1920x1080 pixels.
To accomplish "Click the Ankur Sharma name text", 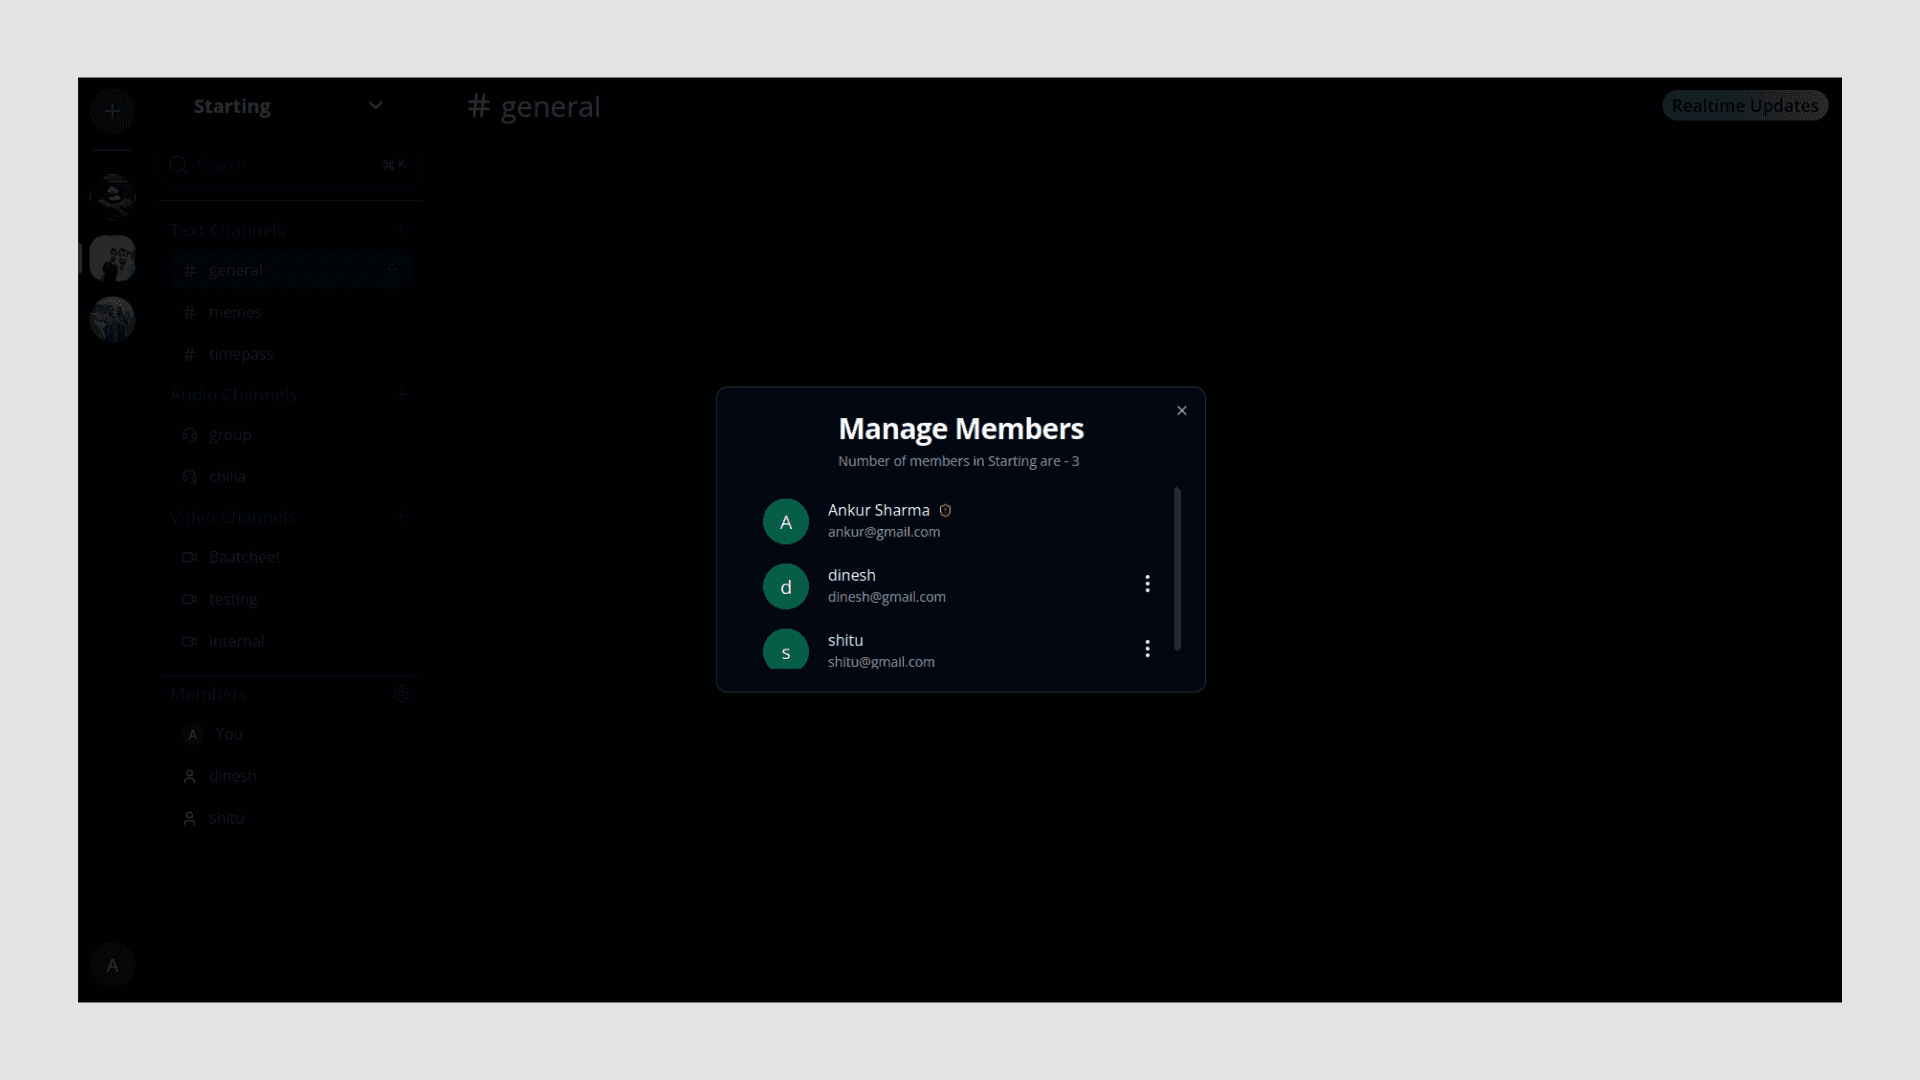I will click(x=878, y=510).
